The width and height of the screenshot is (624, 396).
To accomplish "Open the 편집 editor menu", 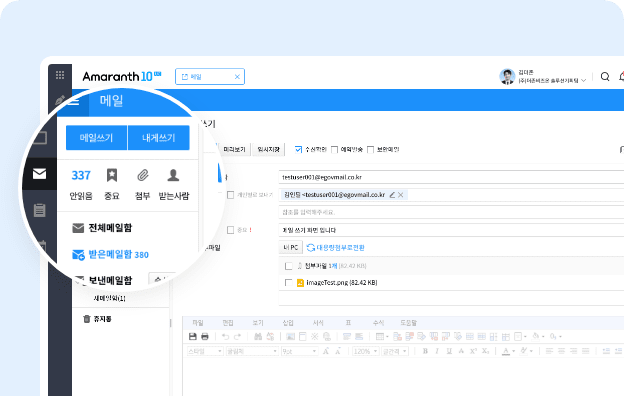I will point(228,322).
